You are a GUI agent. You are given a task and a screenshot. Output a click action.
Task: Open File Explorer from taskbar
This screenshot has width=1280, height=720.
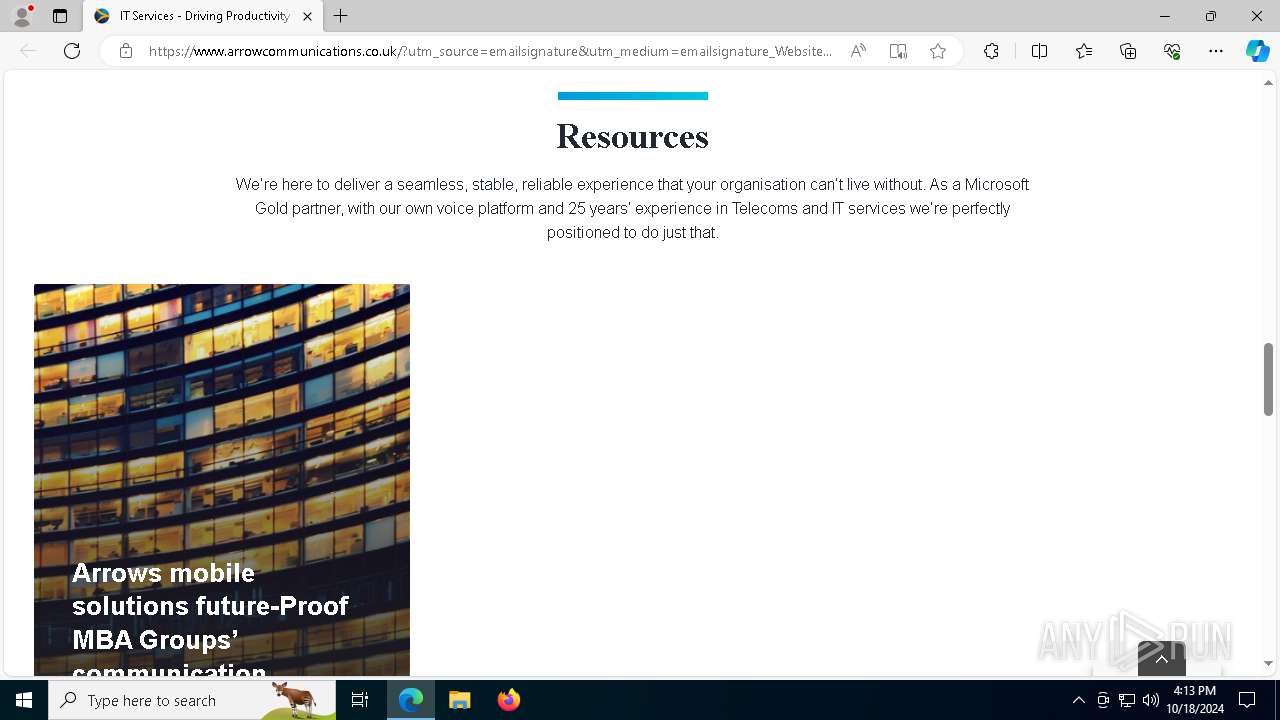click(460, 700)
